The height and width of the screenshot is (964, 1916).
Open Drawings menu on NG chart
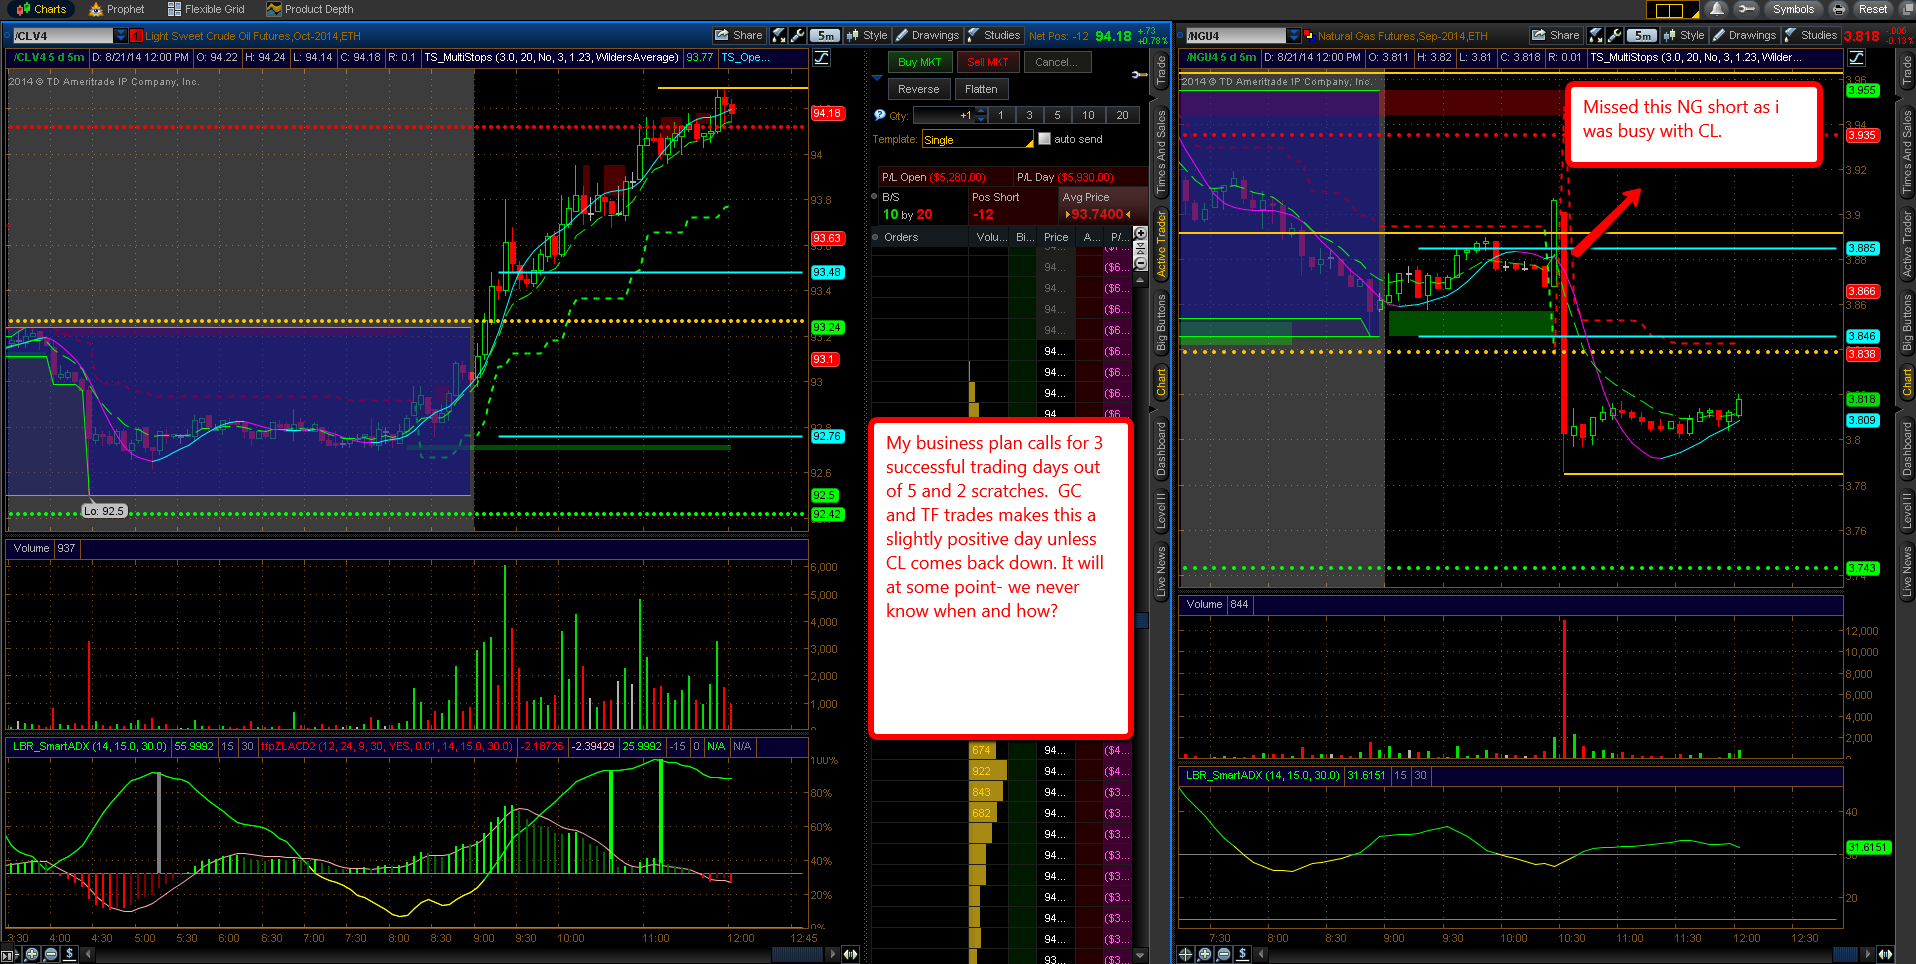coord(1744,35)
